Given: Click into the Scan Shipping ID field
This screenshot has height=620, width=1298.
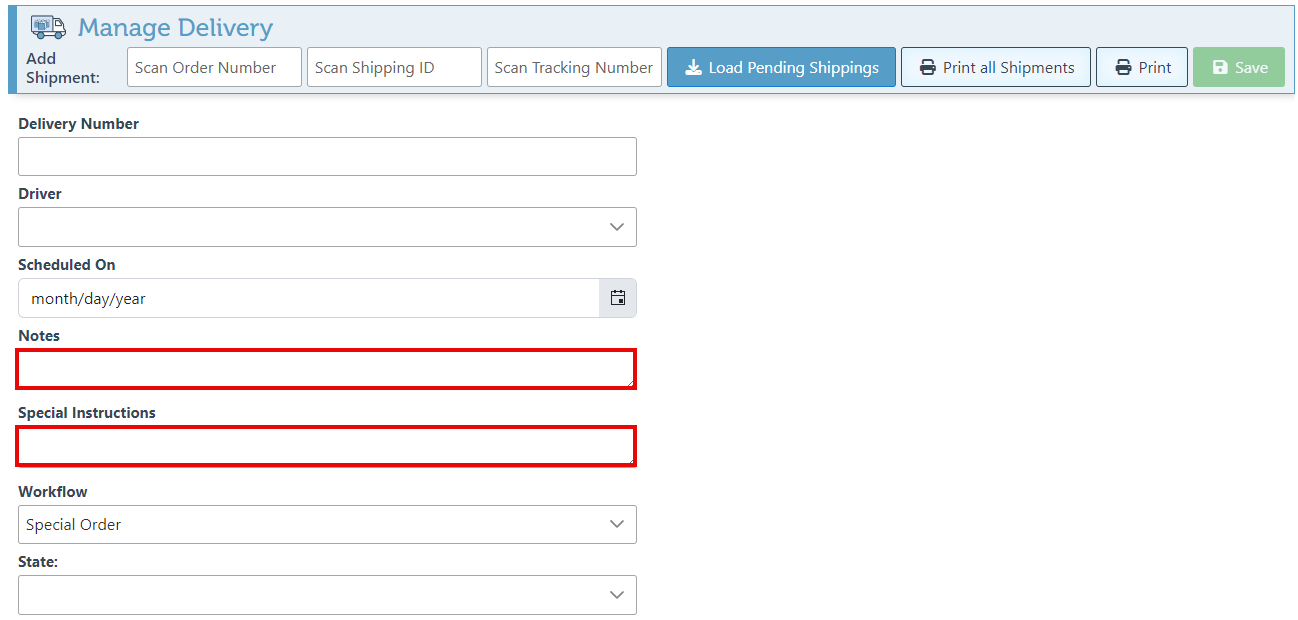Looking at the screenshot, I should (394, 67).
